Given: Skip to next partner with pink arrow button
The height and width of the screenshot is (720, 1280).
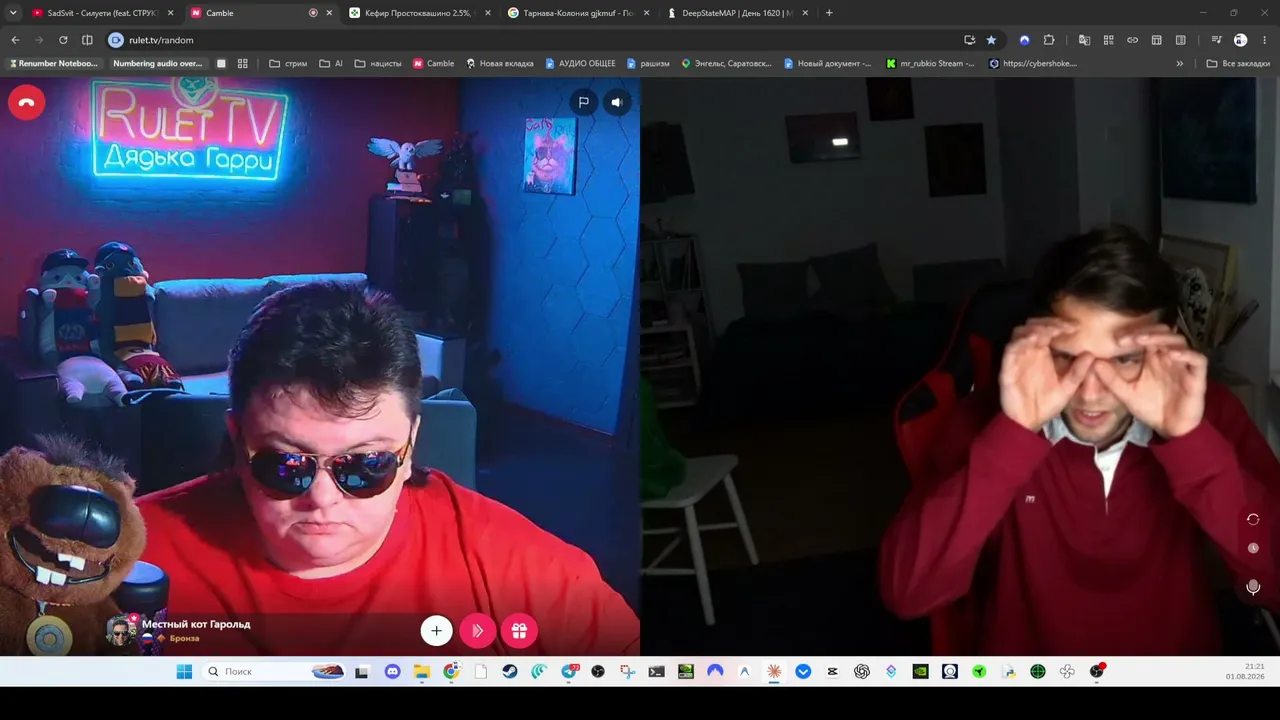Looking at the screenshot, I should (478, 631).
